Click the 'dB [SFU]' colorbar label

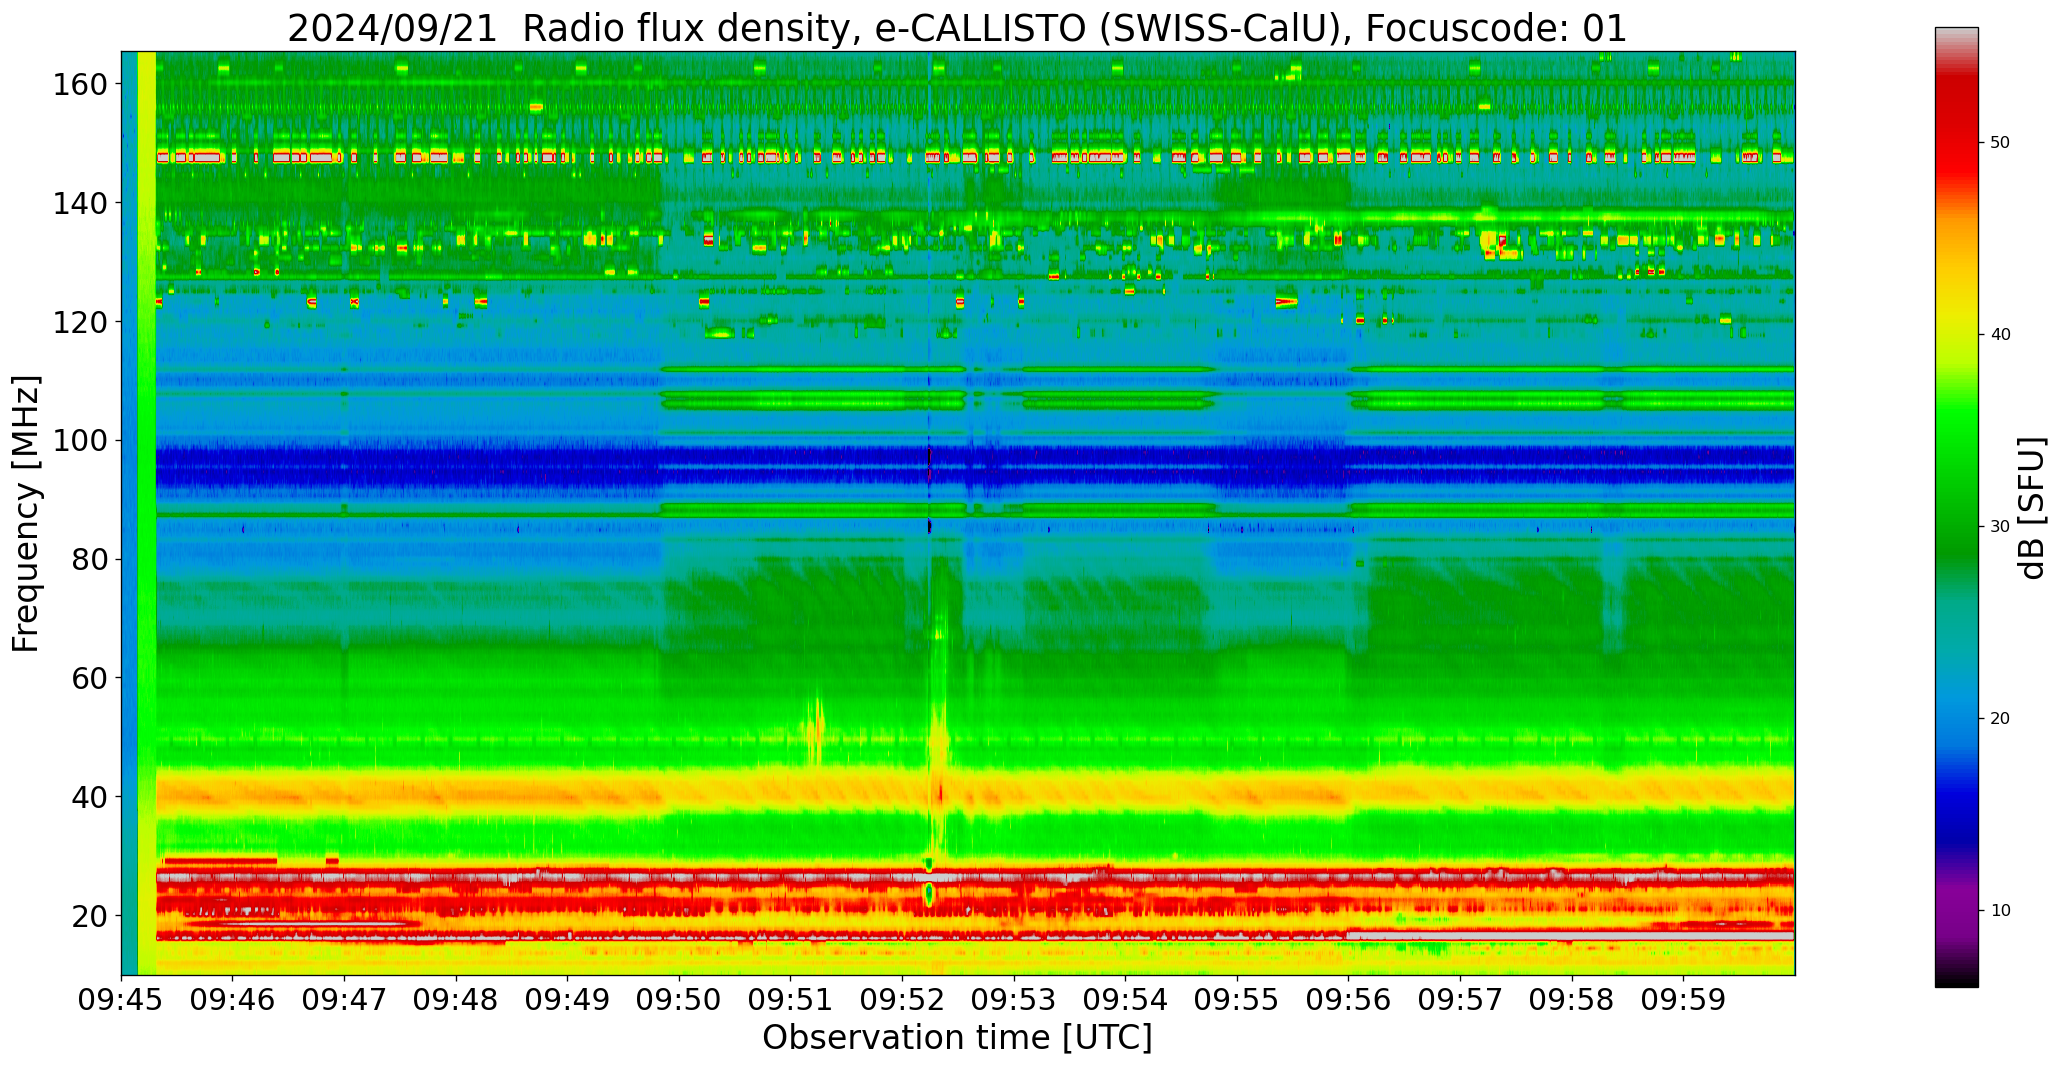[2032, 508]
